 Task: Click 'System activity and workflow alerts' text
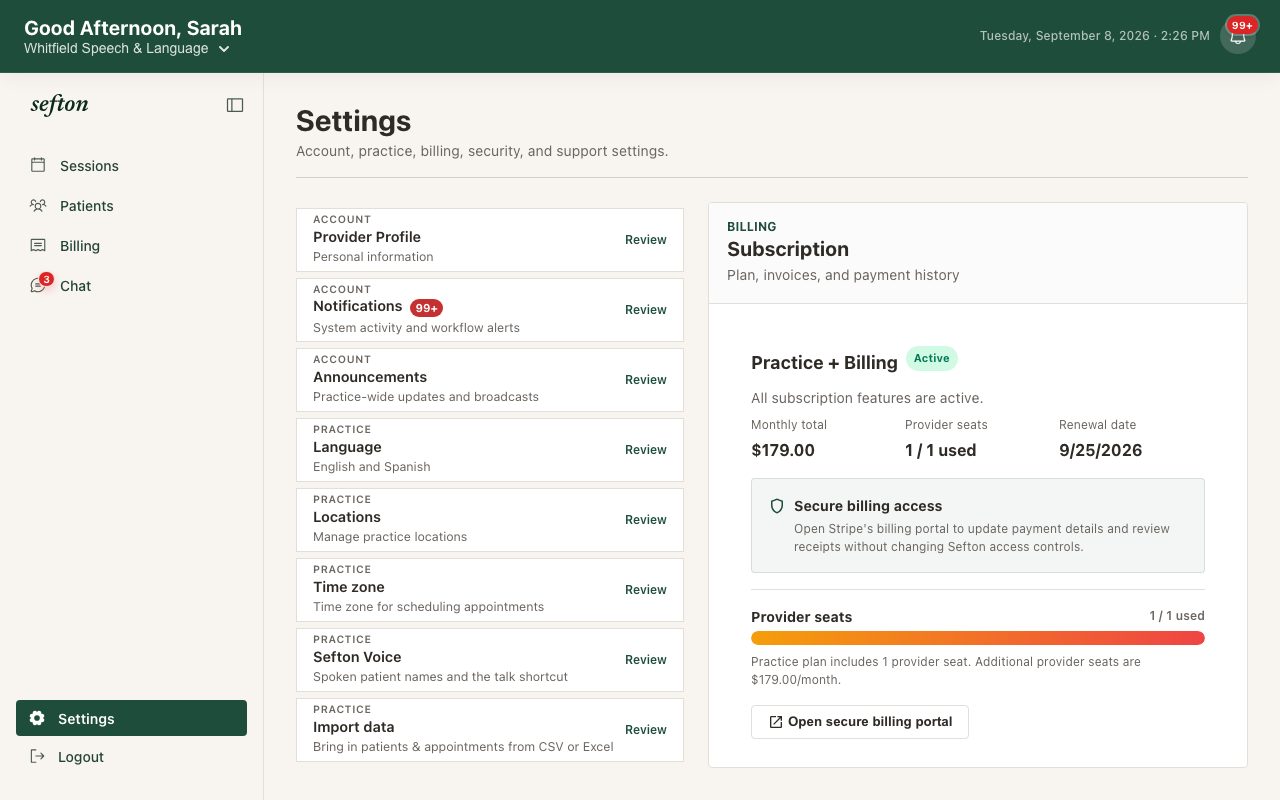[416, 327]
